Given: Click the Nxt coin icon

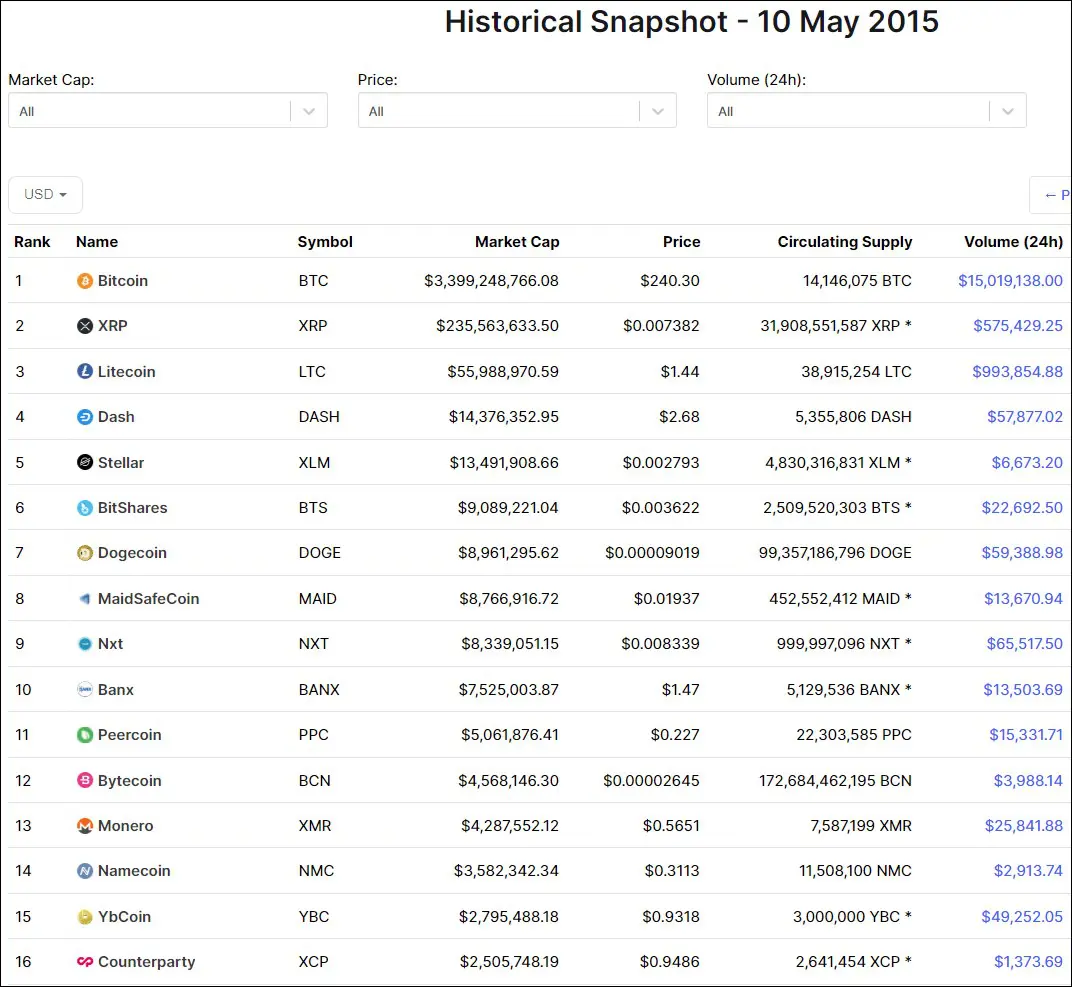Looking at the screenshot, I should click(85, 644).
